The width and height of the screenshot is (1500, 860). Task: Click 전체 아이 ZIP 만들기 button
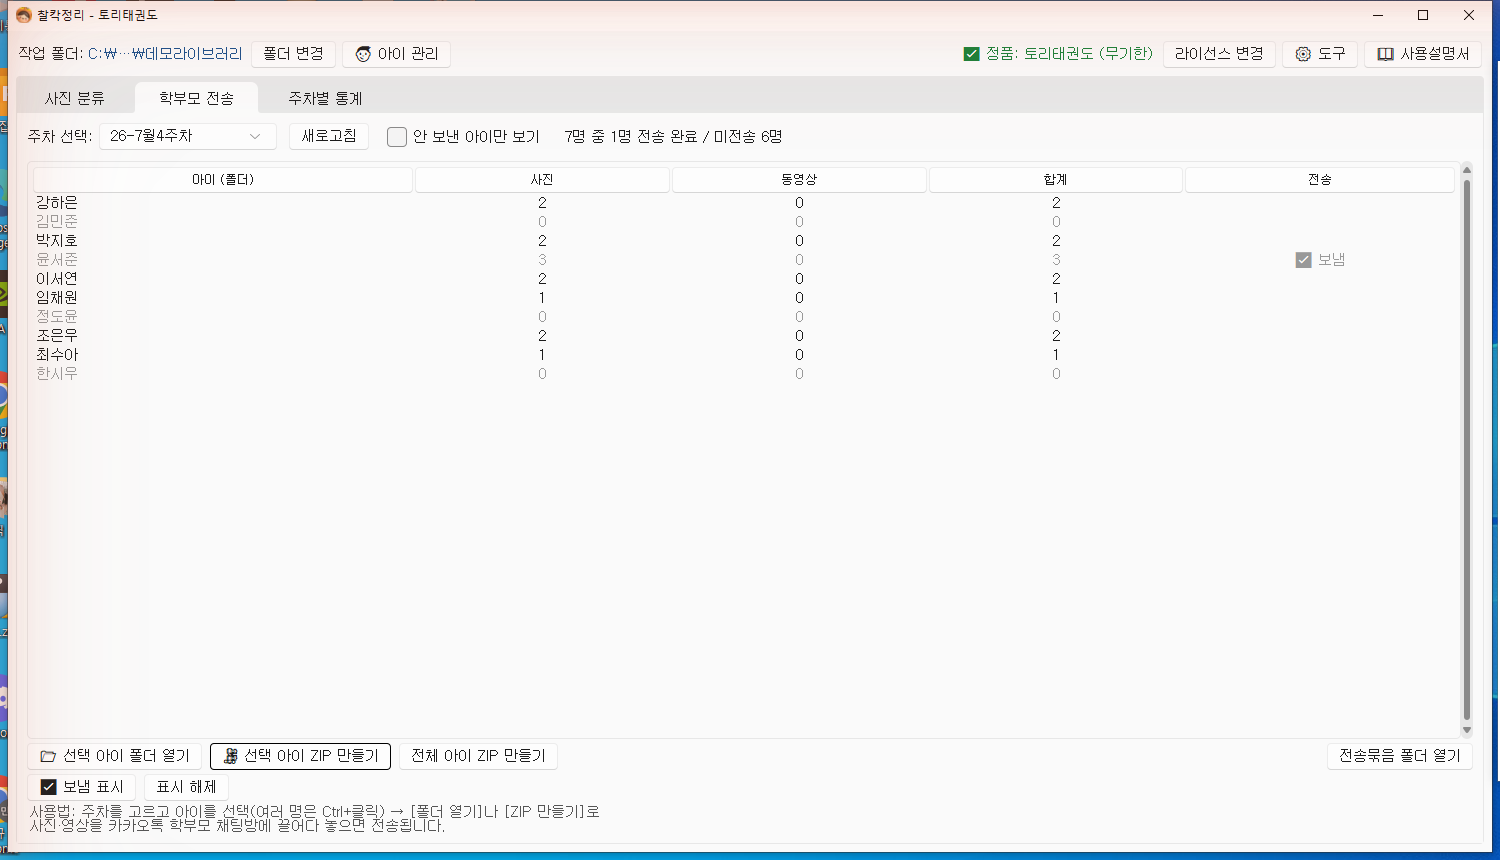pyautogui.click(x=478, y=756)
